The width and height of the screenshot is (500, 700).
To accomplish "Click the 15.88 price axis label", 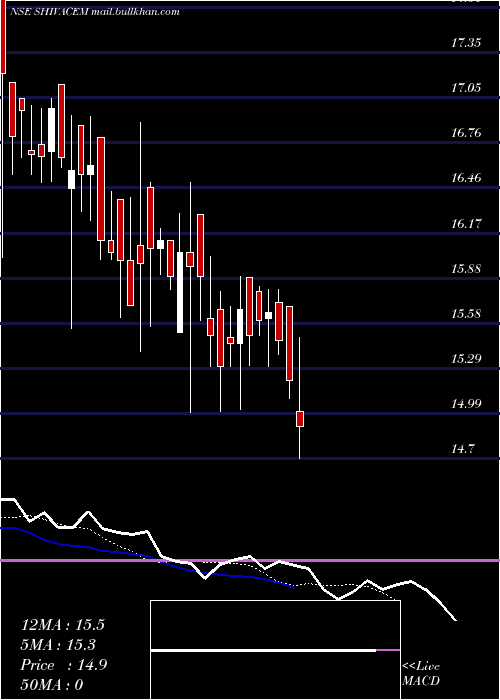I will tap(466, 269).
